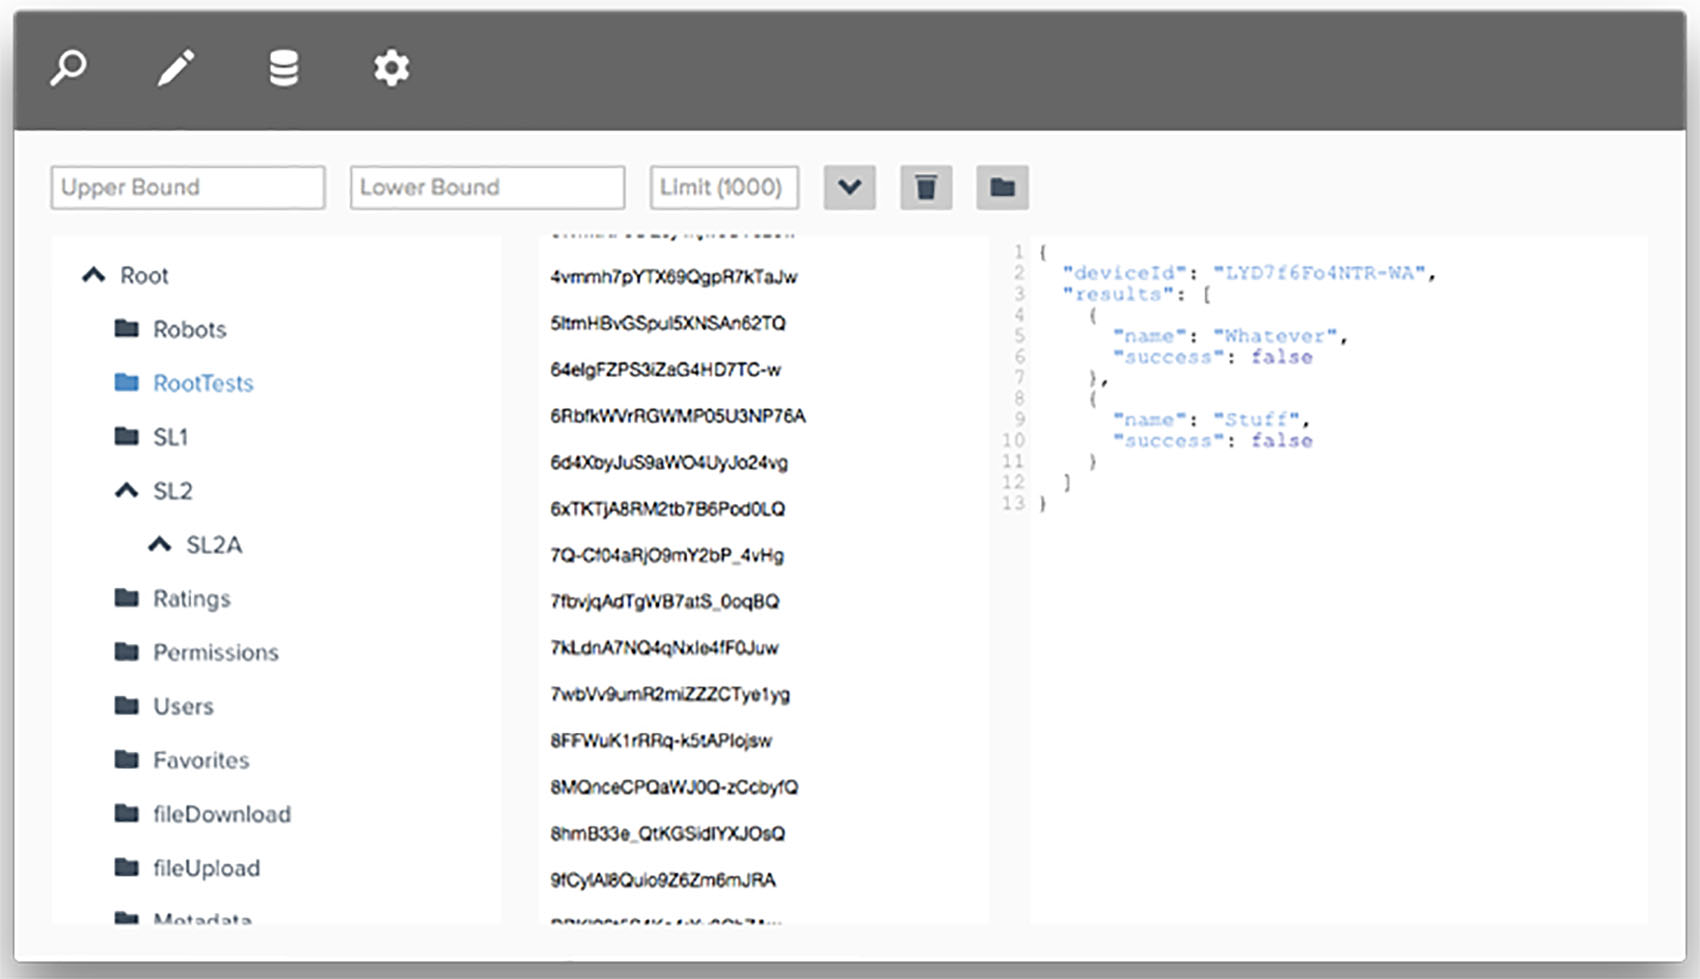Click the blue RootTests folder icon
Image resolution: width=1700 pixels, height=979 pixels.
tap(126, 382)
